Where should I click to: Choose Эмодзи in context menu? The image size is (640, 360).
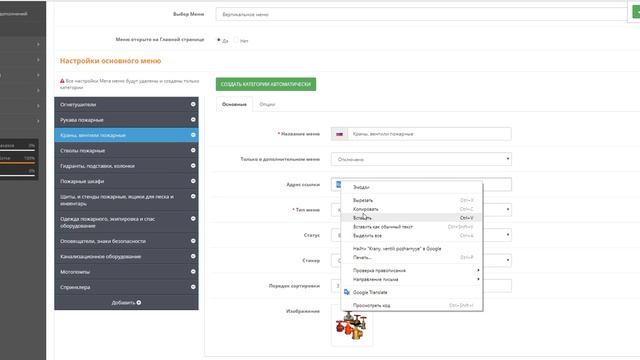(x=412, y=187)
